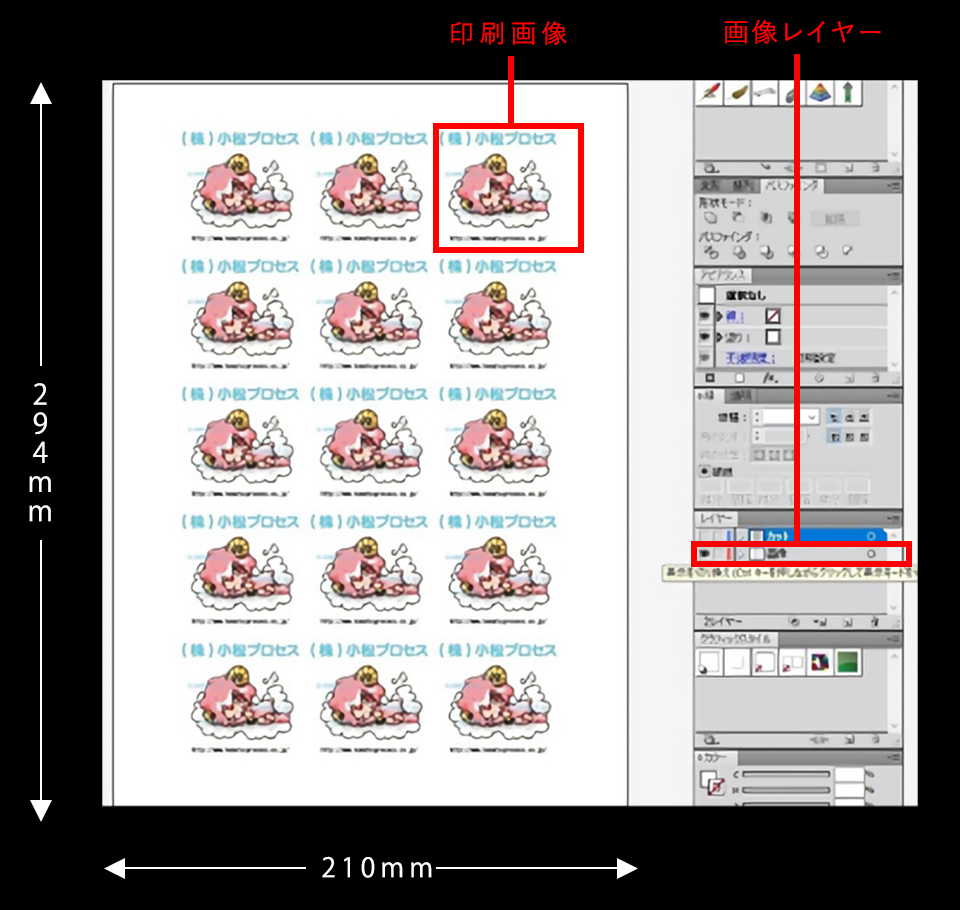Apply the Outline pathfinder
The width and height of the screenshot is (960, 910).
pos(821,252)
